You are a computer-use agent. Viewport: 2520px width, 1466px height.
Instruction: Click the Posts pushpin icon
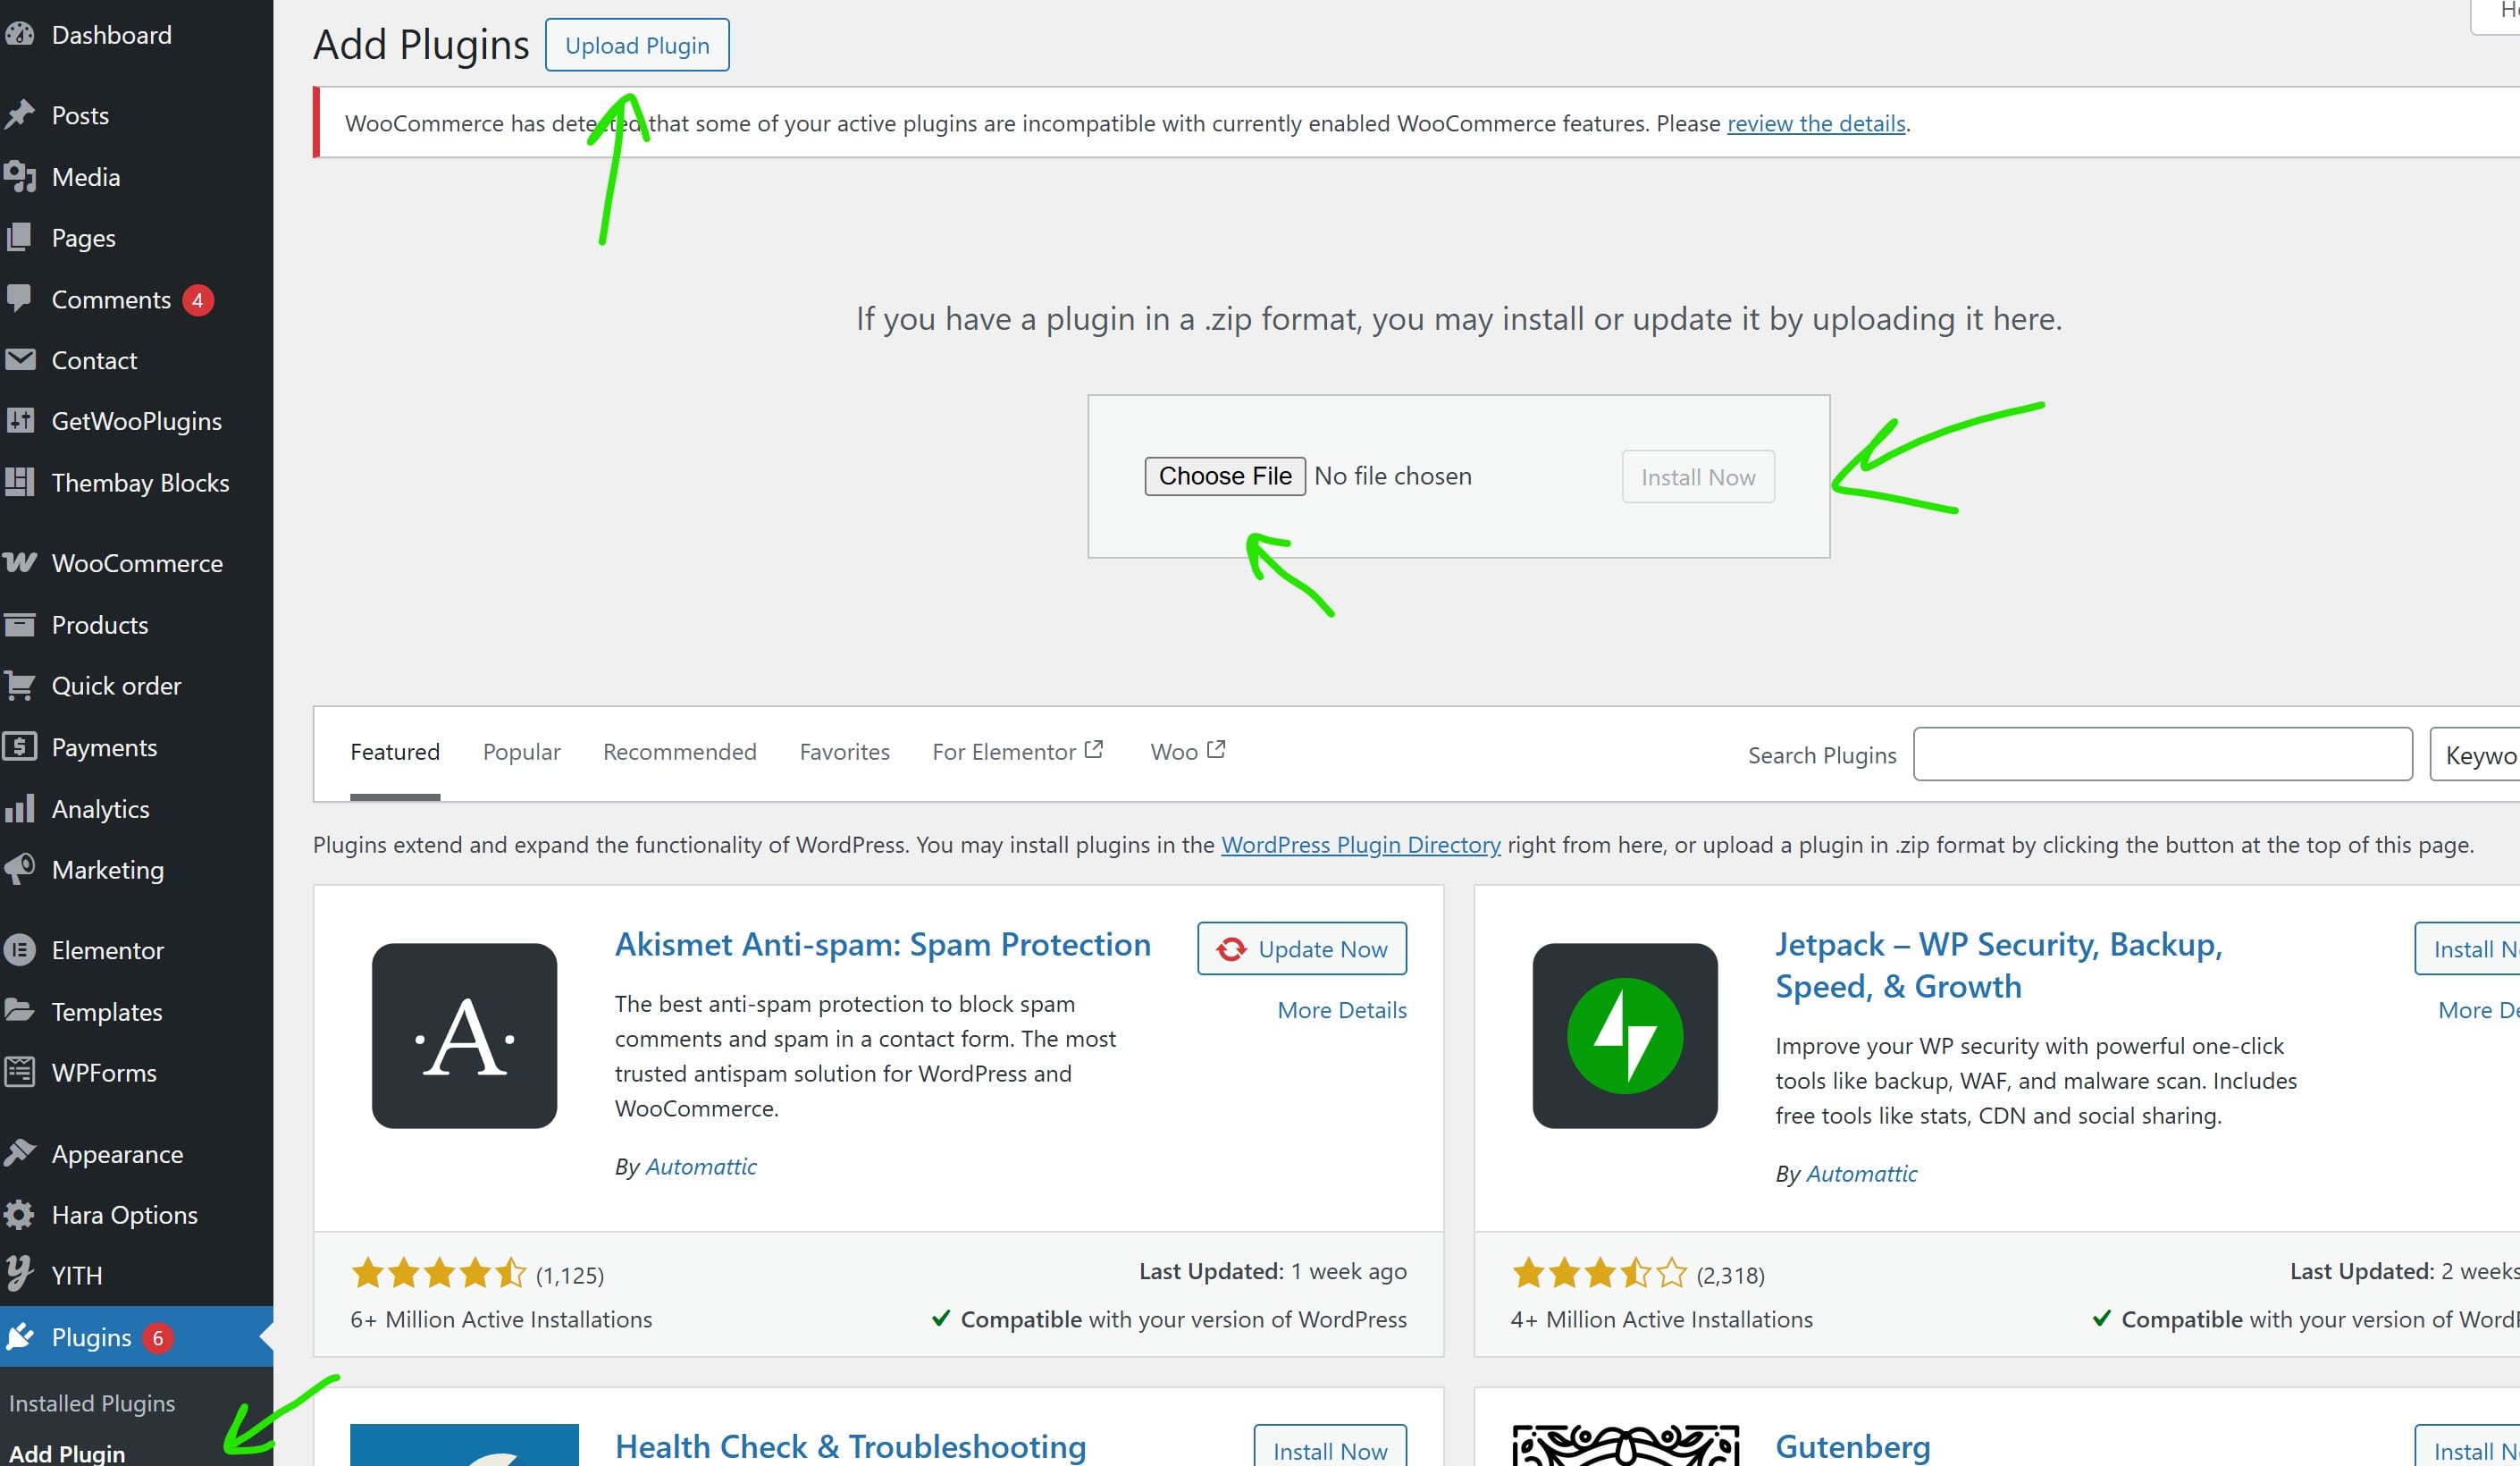(20, 115)
